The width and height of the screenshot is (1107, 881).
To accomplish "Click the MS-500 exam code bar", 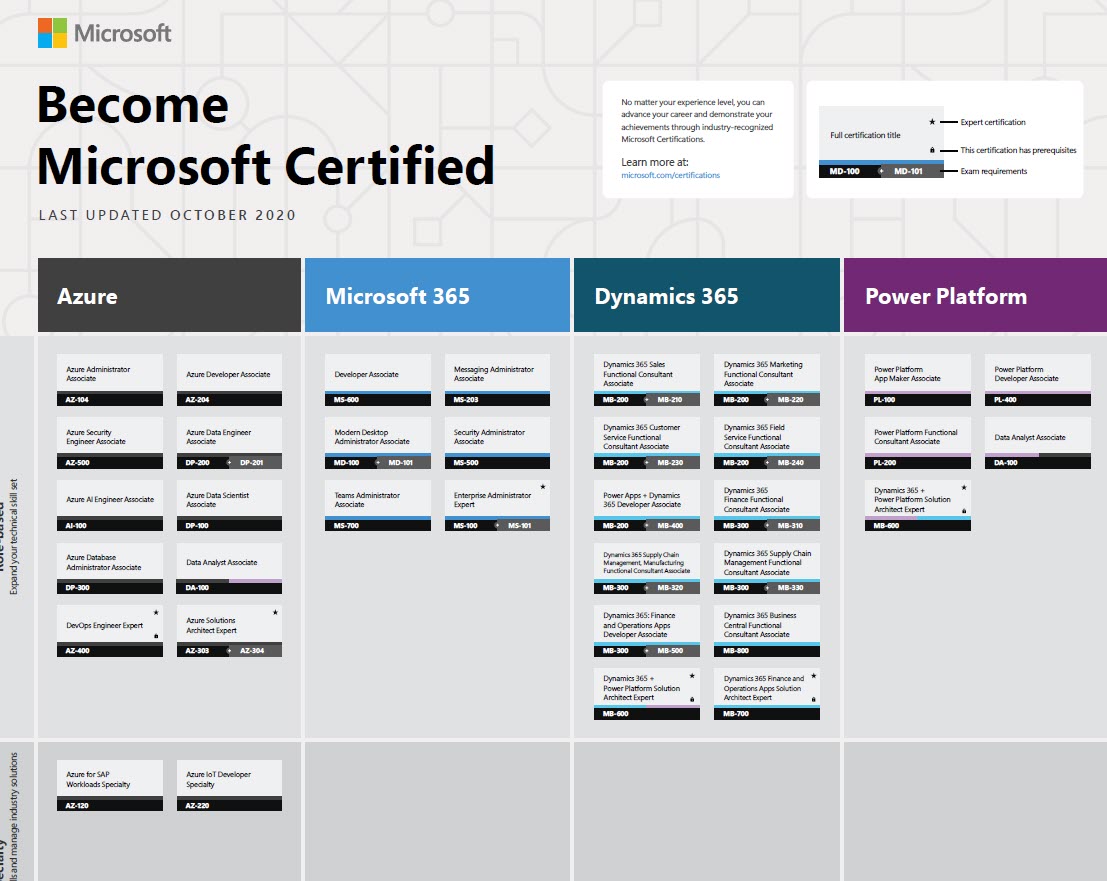I will 497,463.
